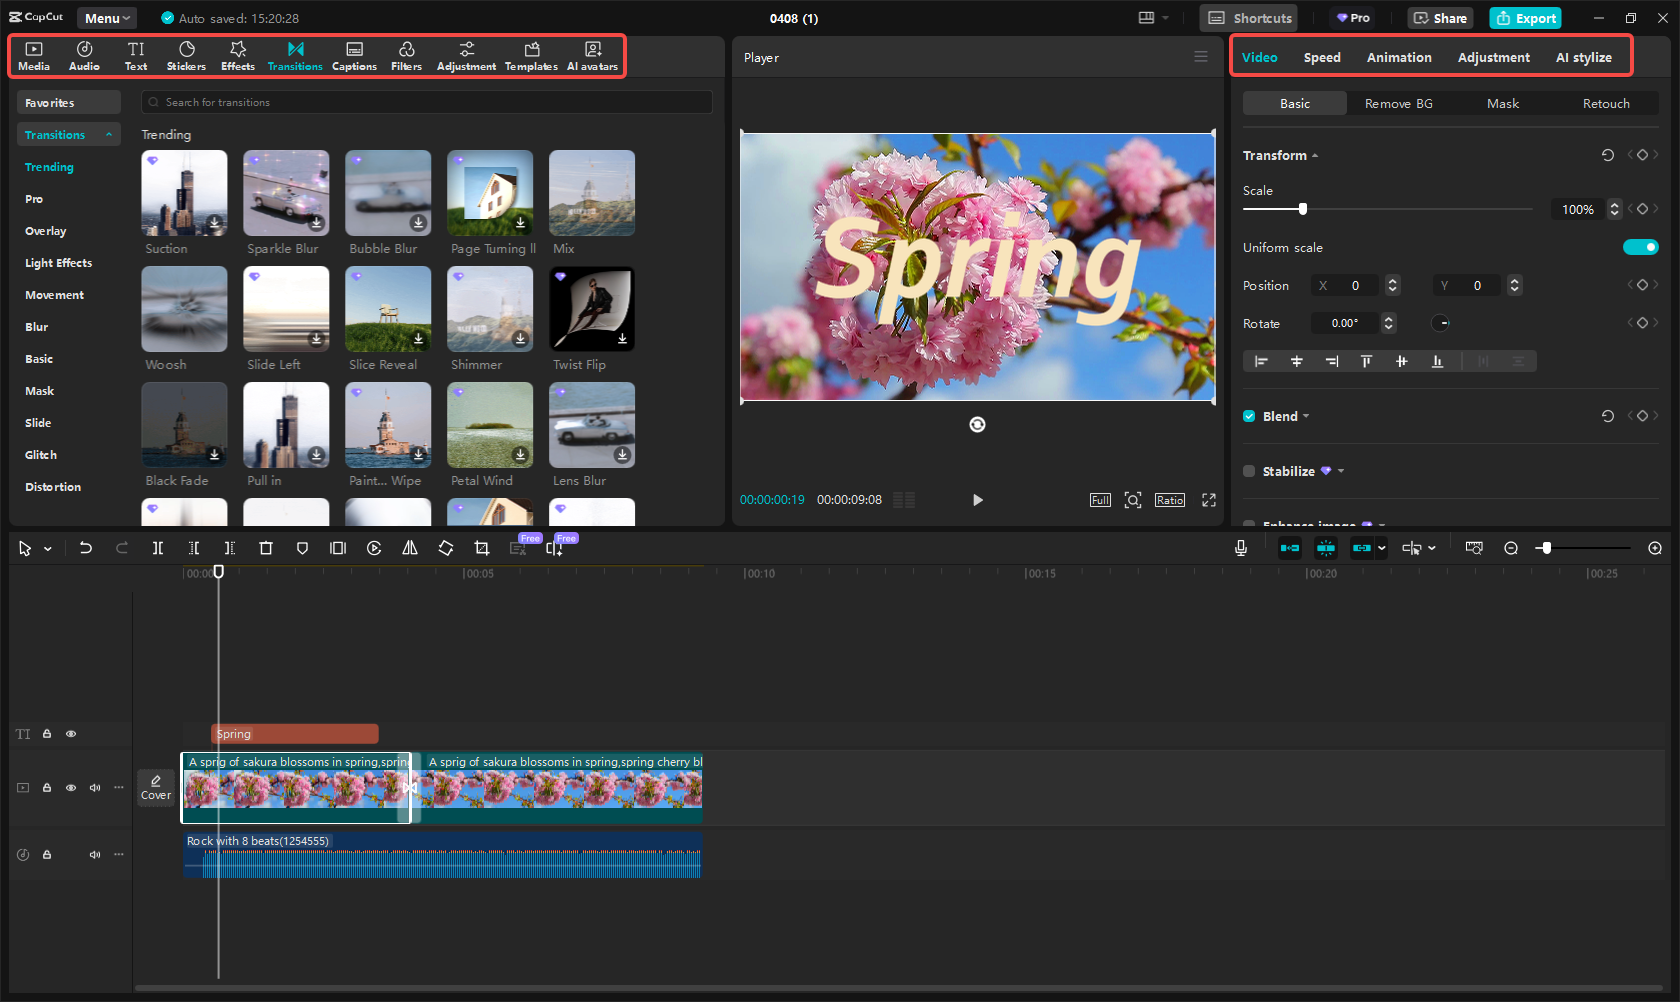Select the Remove BG tab
Image resolution: width=1680 pixels, height=1002 pixels.
tap(1398, 103)
